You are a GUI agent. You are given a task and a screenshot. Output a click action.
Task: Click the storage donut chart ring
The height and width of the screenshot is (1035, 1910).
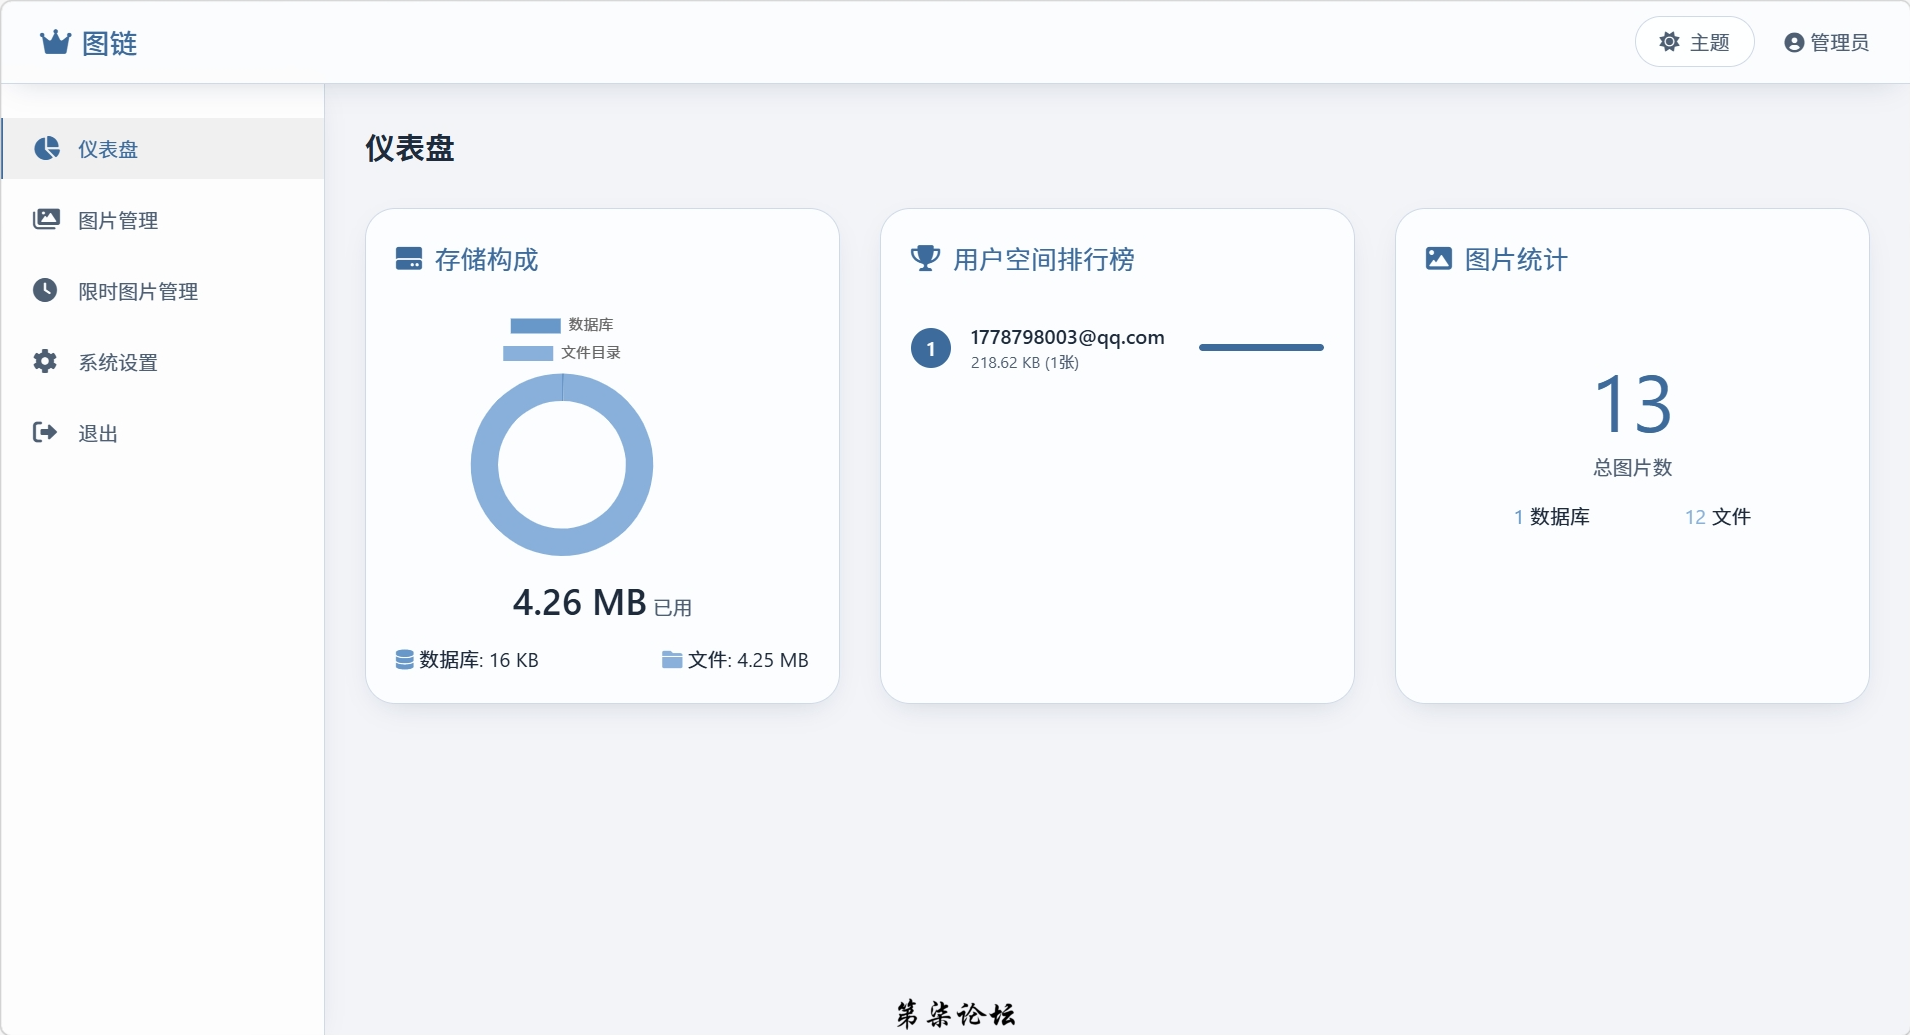[484, 465]
